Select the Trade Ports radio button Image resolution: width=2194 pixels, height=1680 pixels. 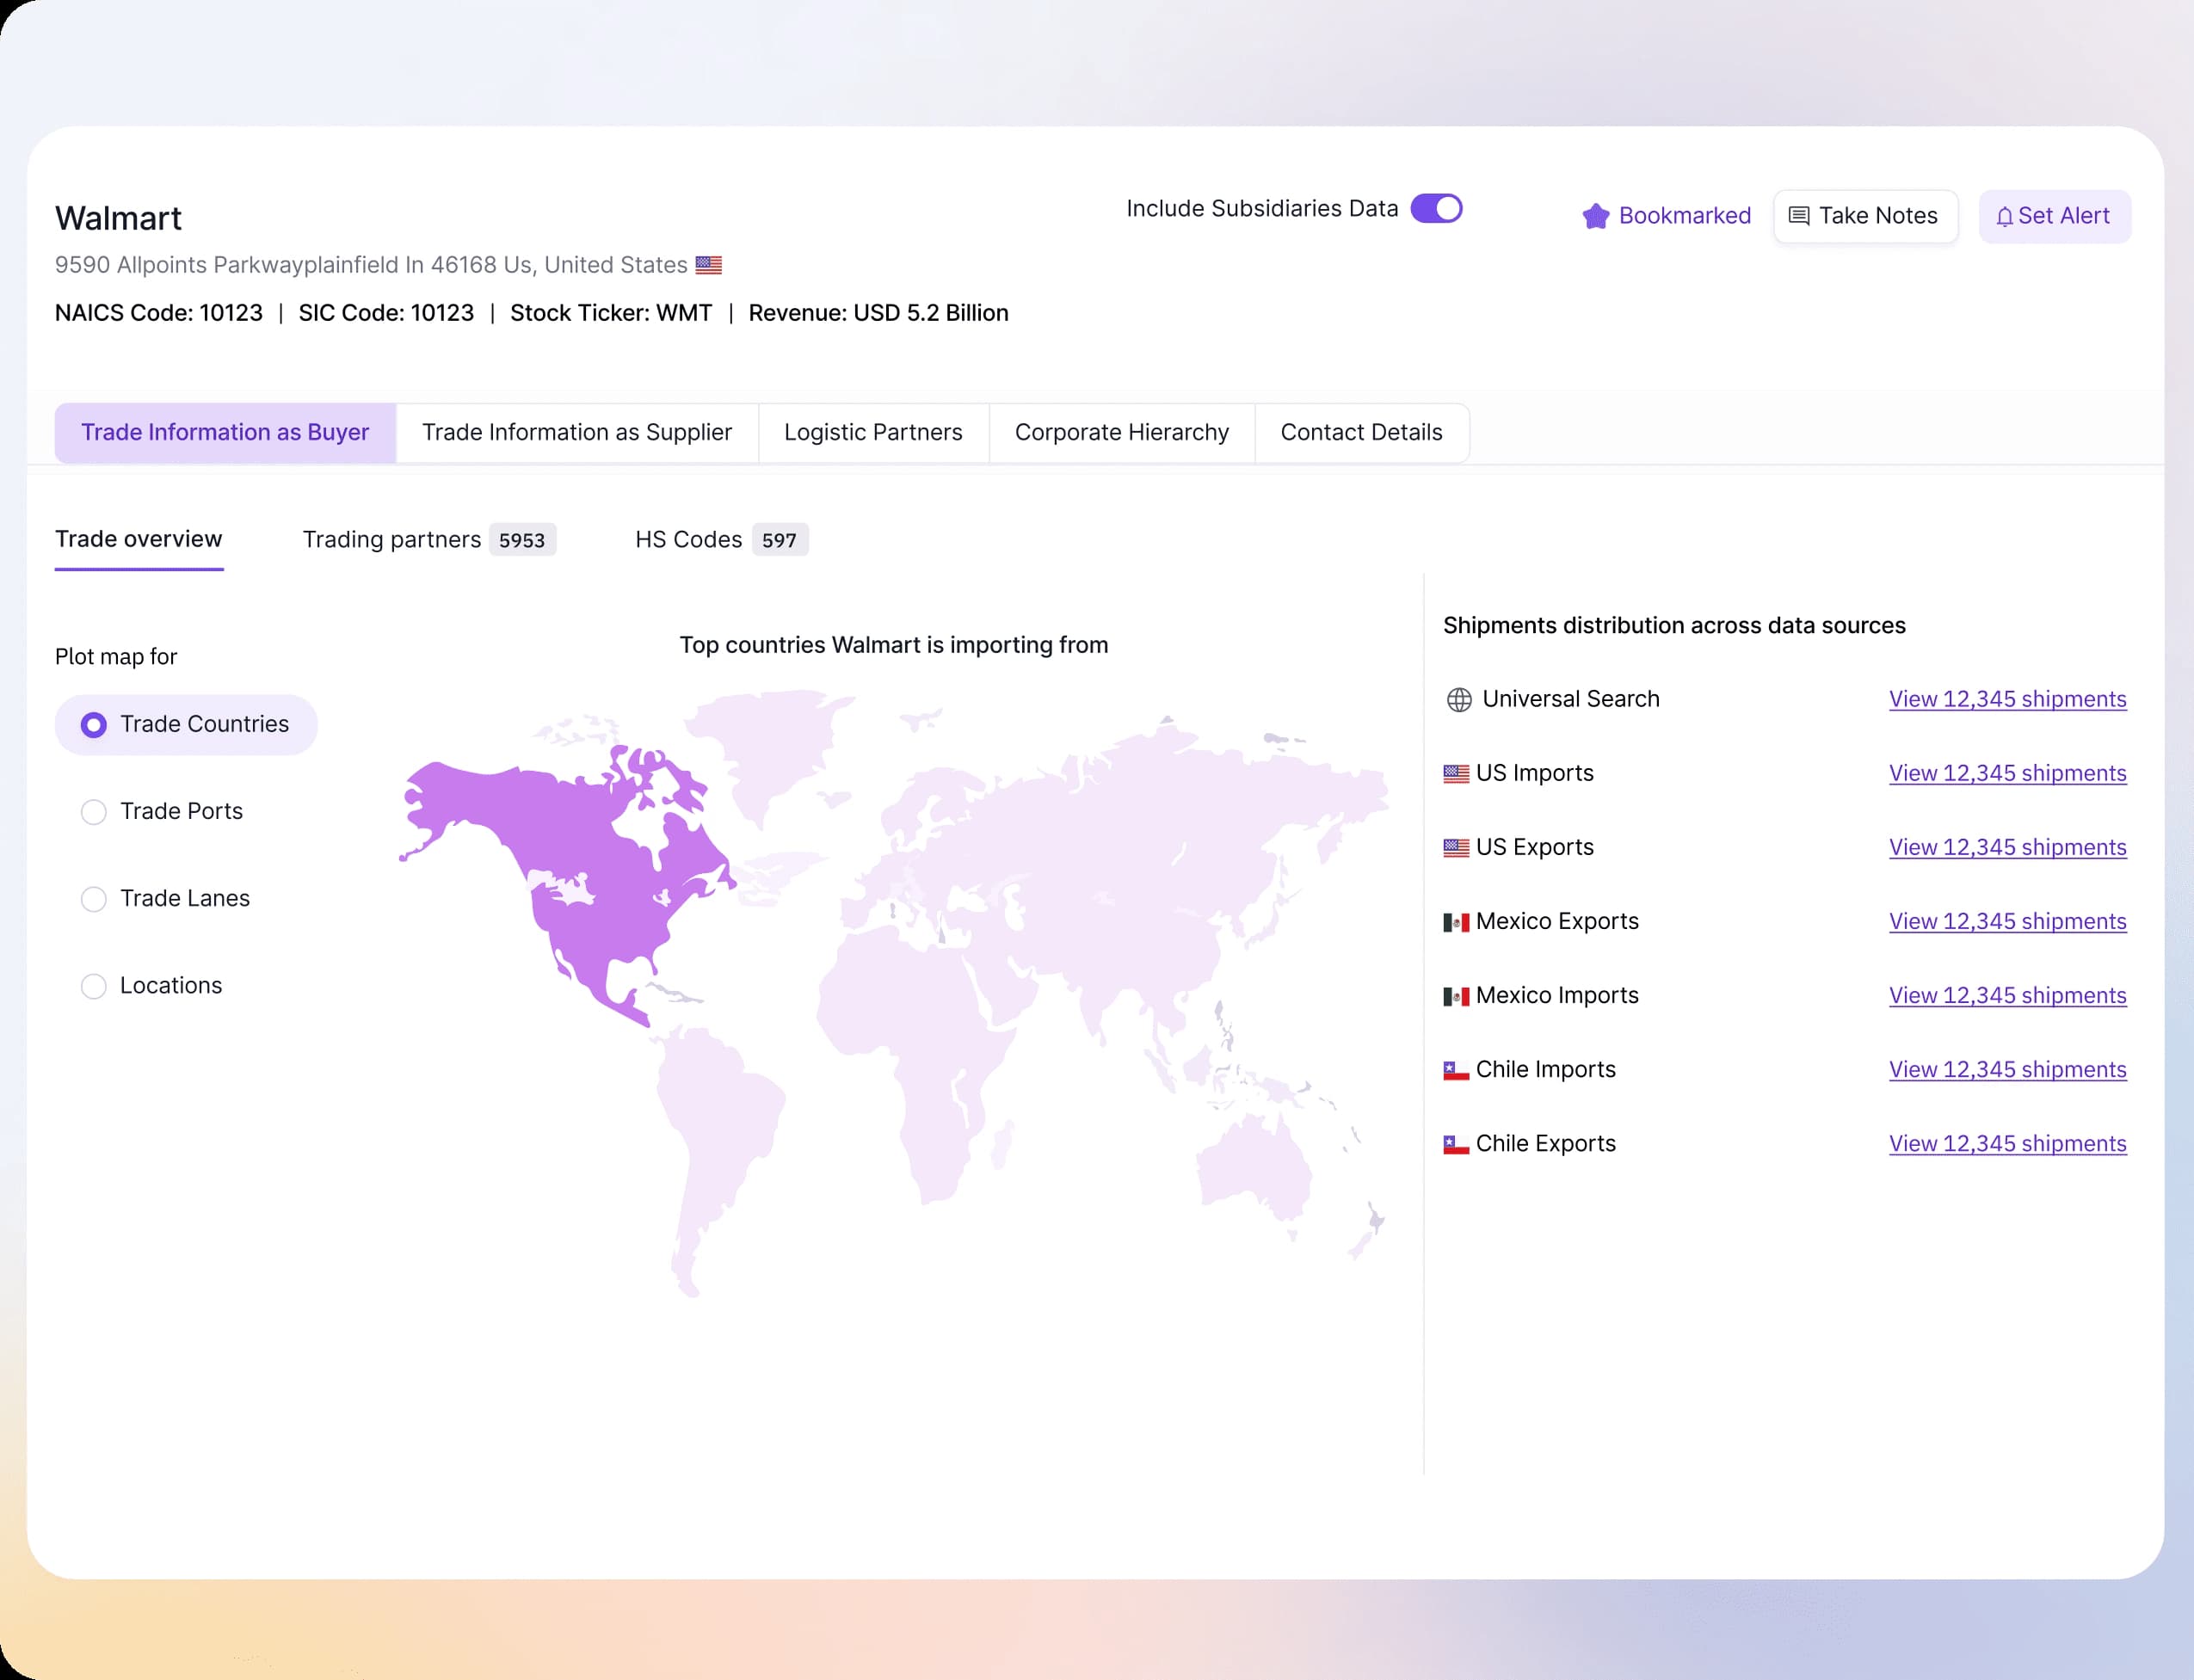94,812
